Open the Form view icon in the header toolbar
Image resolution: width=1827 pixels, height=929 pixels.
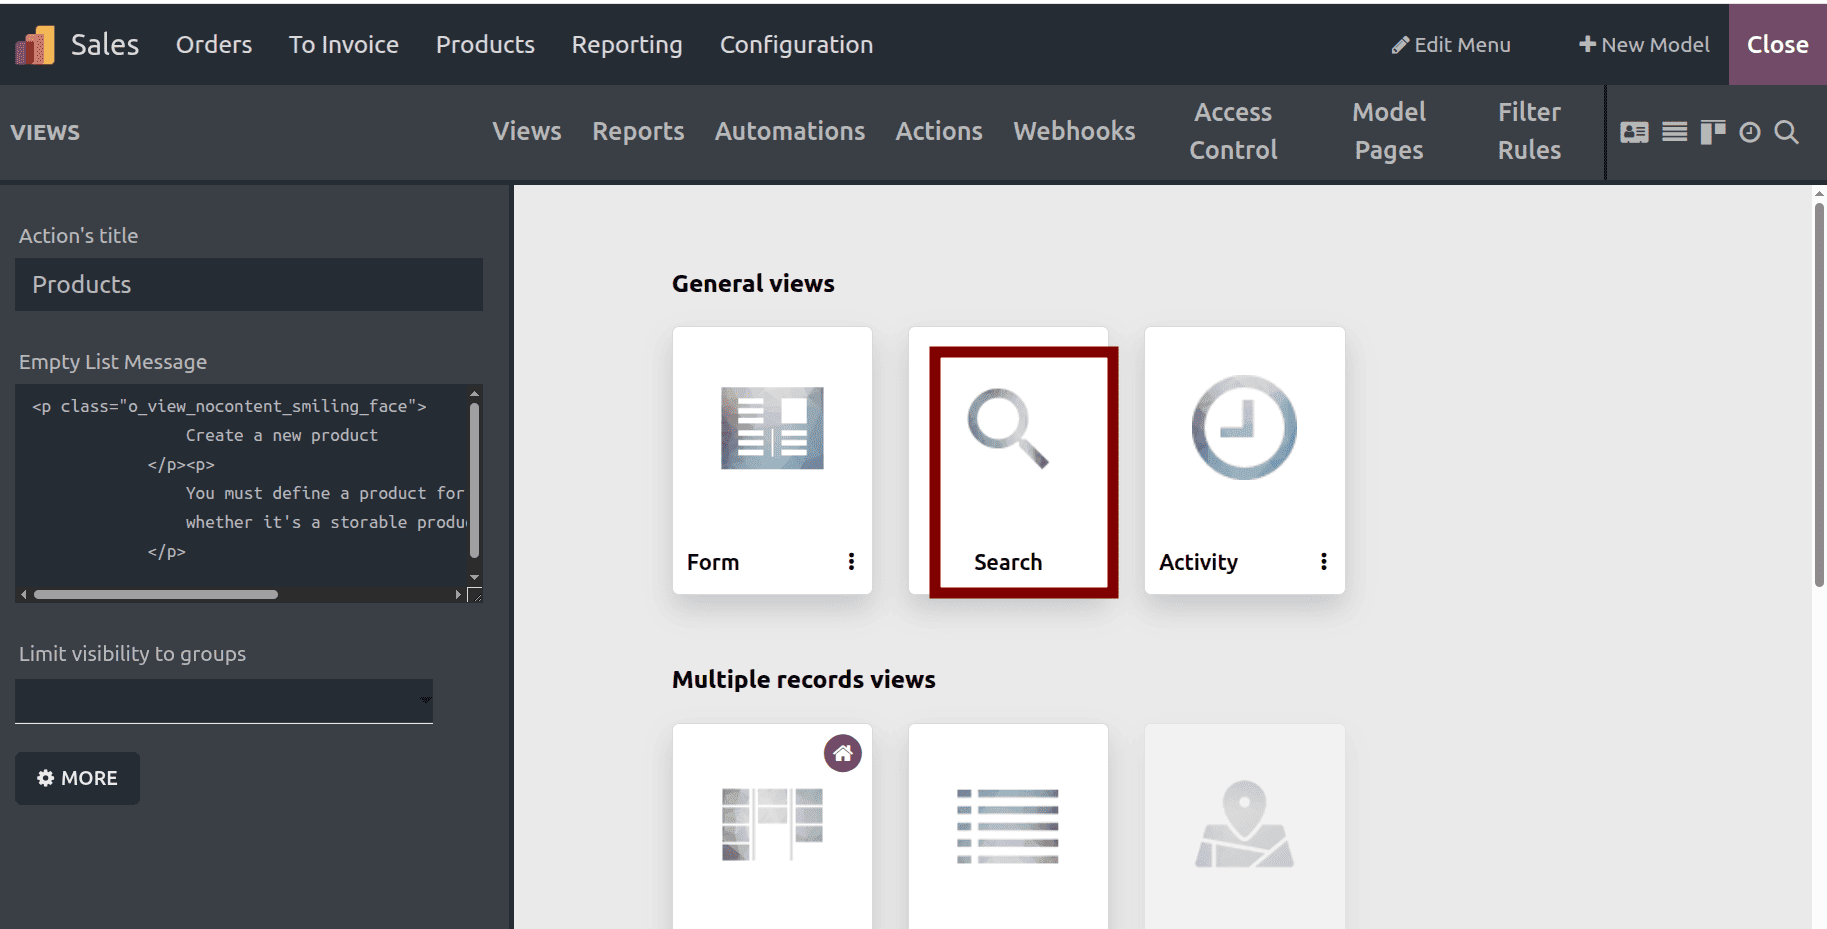click(1634, 132)
